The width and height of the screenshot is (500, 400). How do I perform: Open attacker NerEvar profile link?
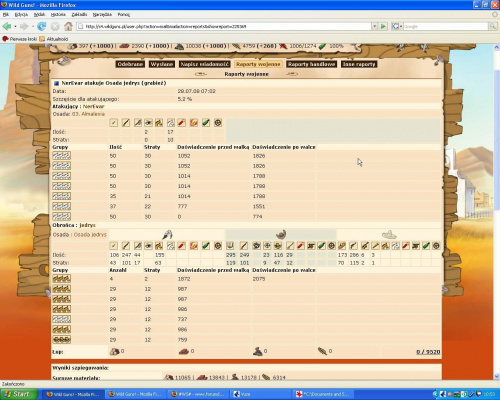point(94,107)
